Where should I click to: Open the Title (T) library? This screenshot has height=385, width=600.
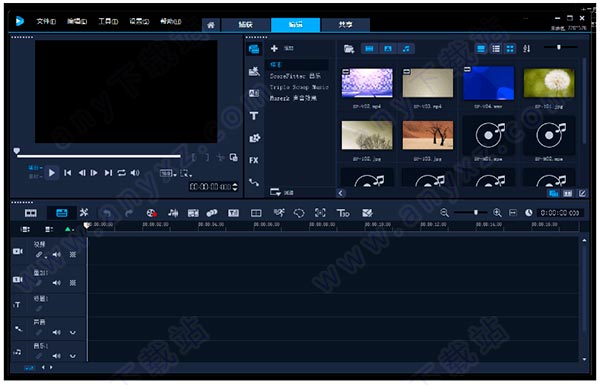pos(254,116)
